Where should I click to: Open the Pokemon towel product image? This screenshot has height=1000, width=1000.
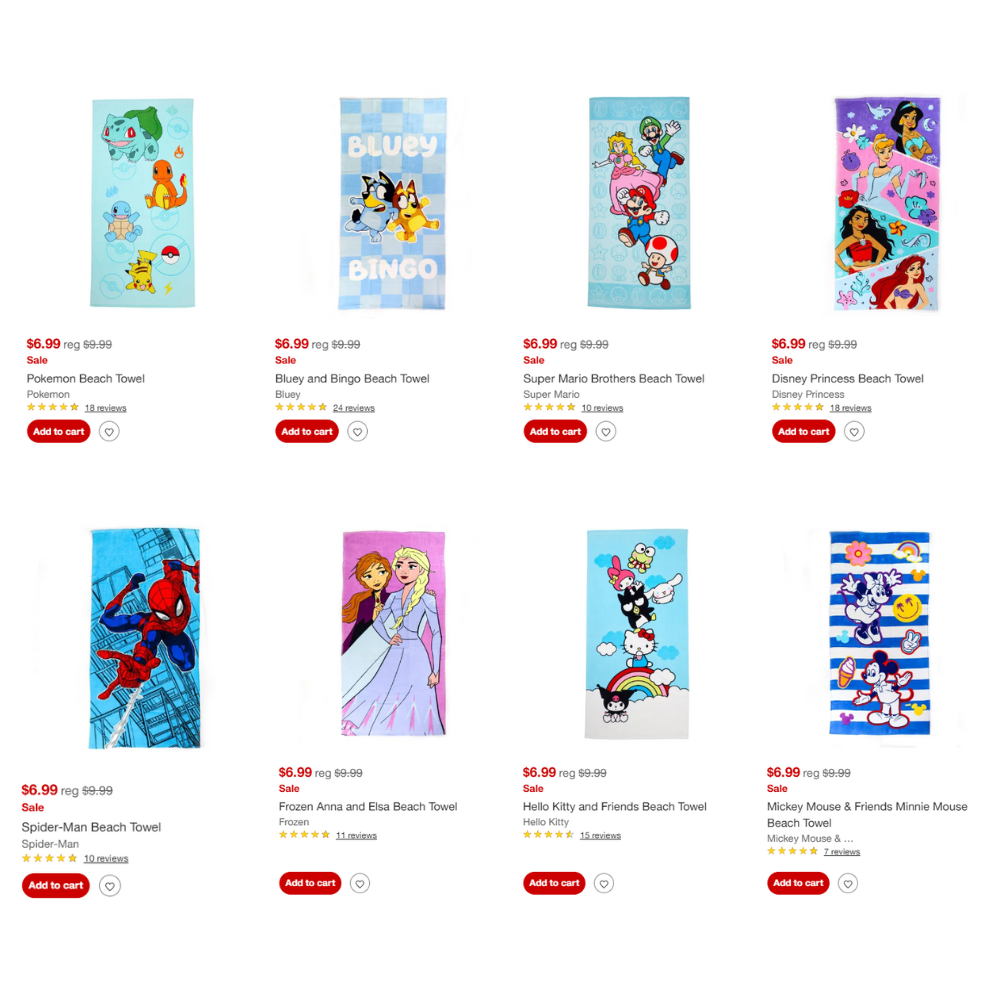pos(142,203)
